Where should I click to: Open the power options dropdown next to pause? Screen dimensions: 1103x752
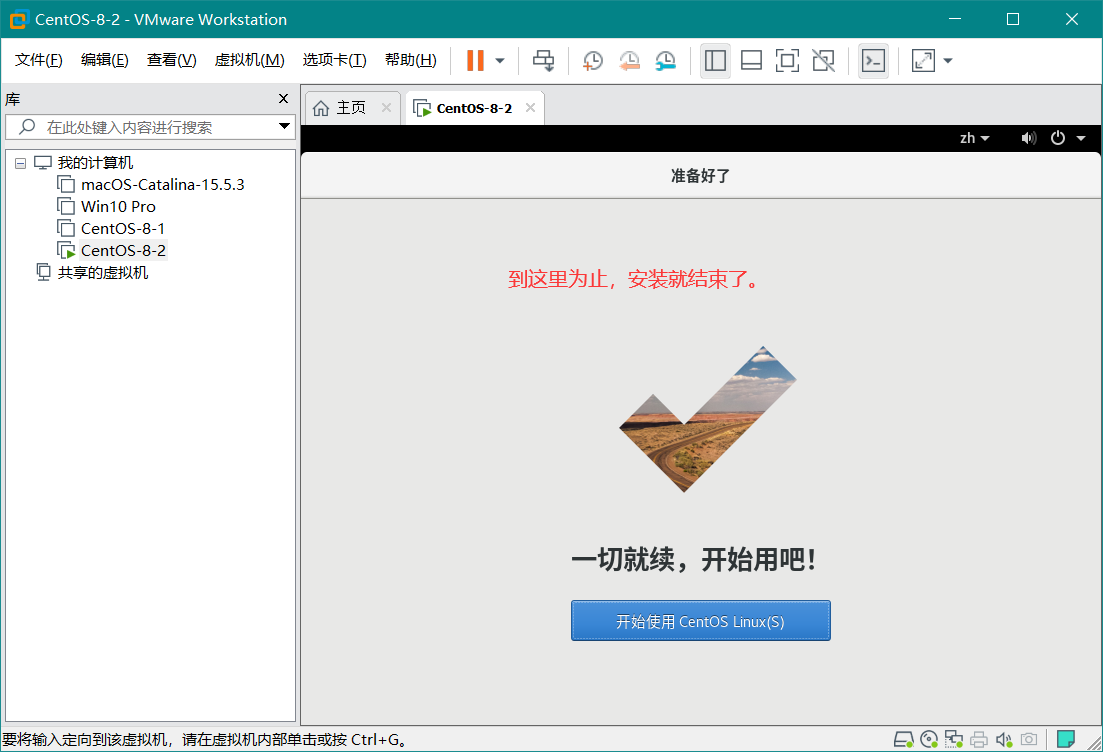[x=500, y=61]
